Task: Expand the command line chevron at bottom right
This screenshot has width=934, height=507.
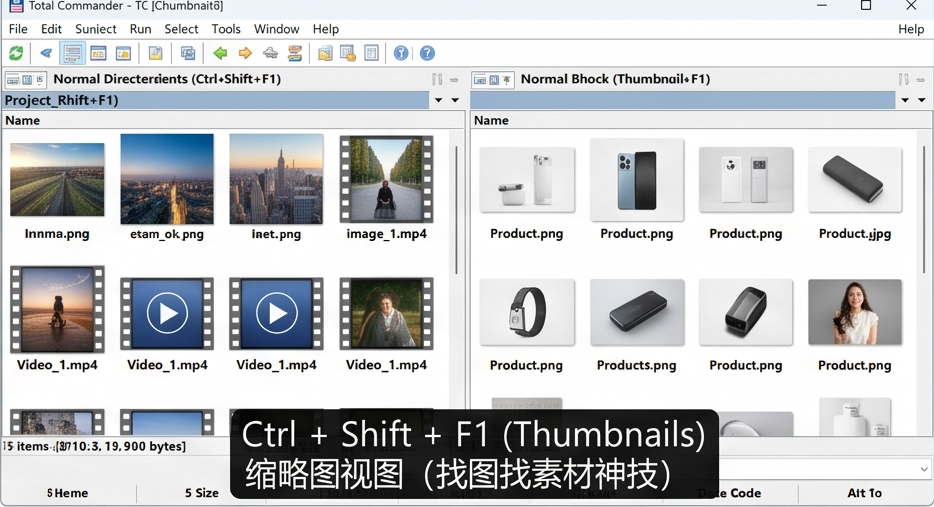Action: 924,469
